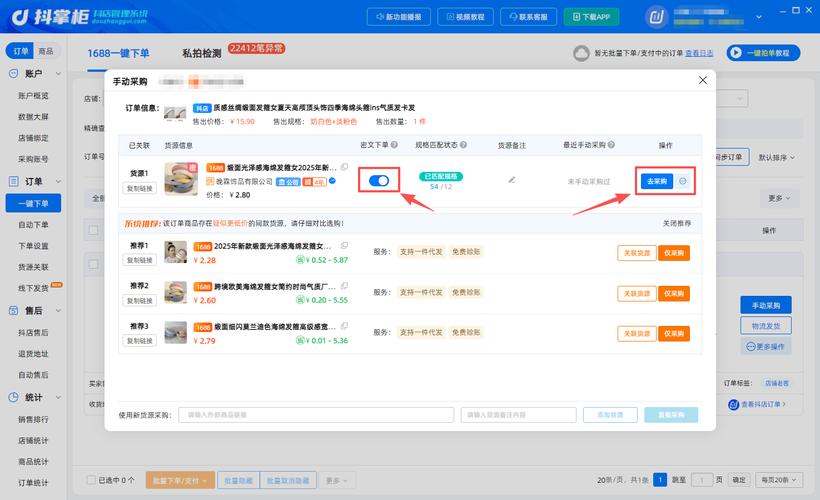Click 仅采购 for 推荐2
Image resolution: width=820 pixels, height=500 pixels.
(674, 293)
